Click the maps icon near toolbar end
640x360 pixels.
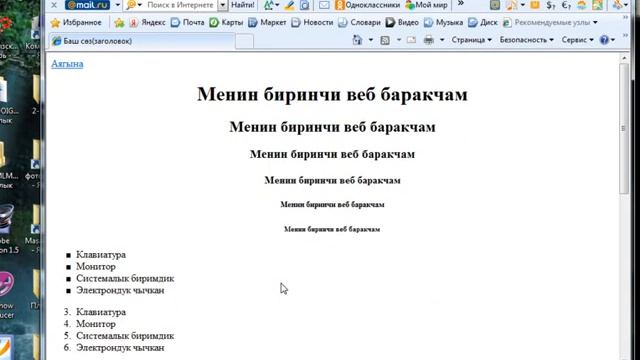click(598, 5)
